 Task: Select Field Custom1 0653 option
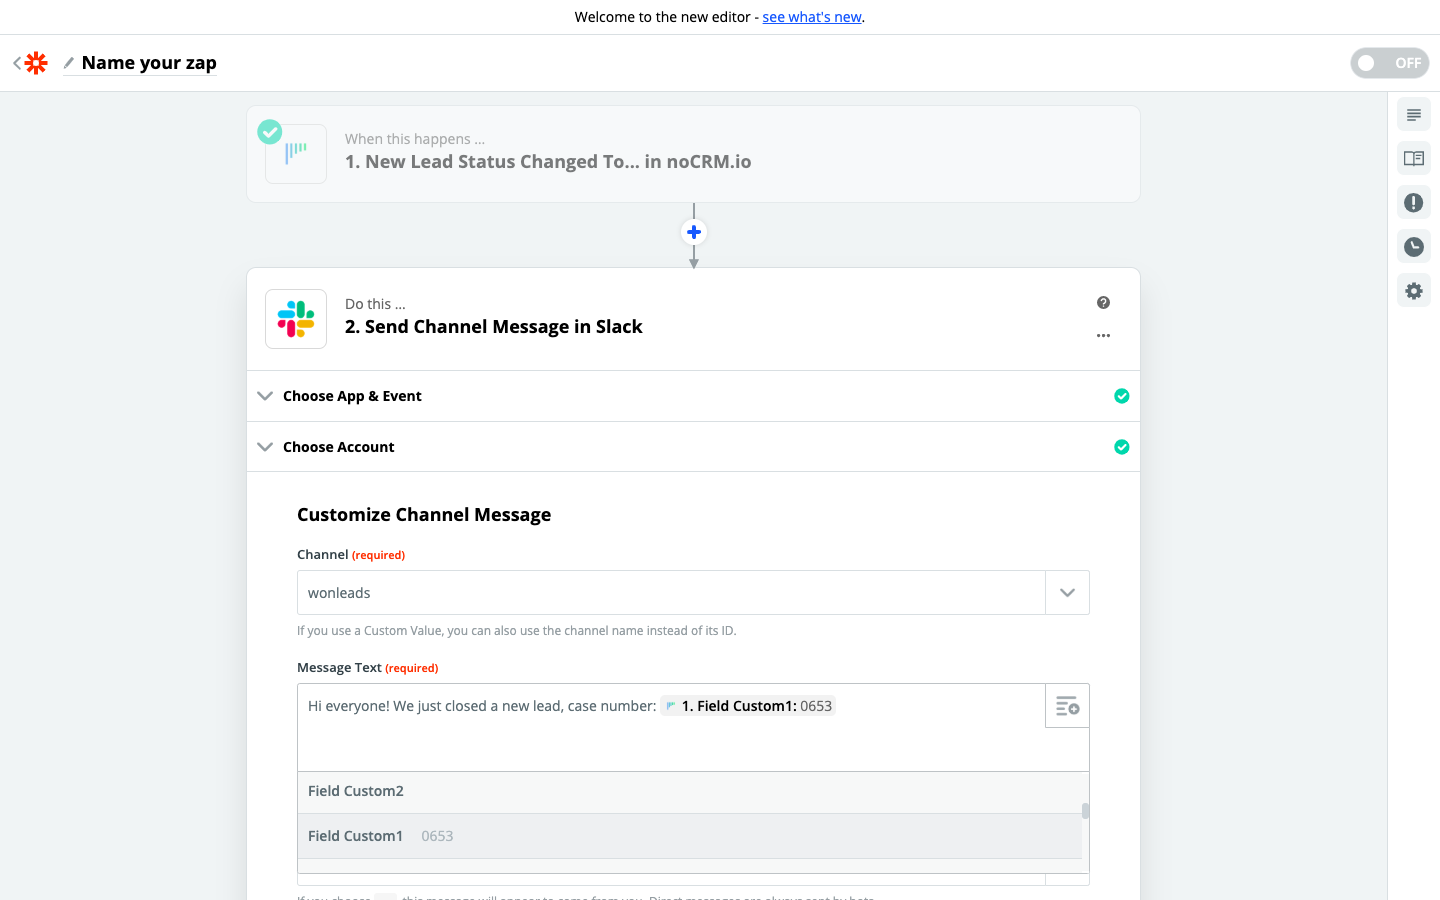380,836
